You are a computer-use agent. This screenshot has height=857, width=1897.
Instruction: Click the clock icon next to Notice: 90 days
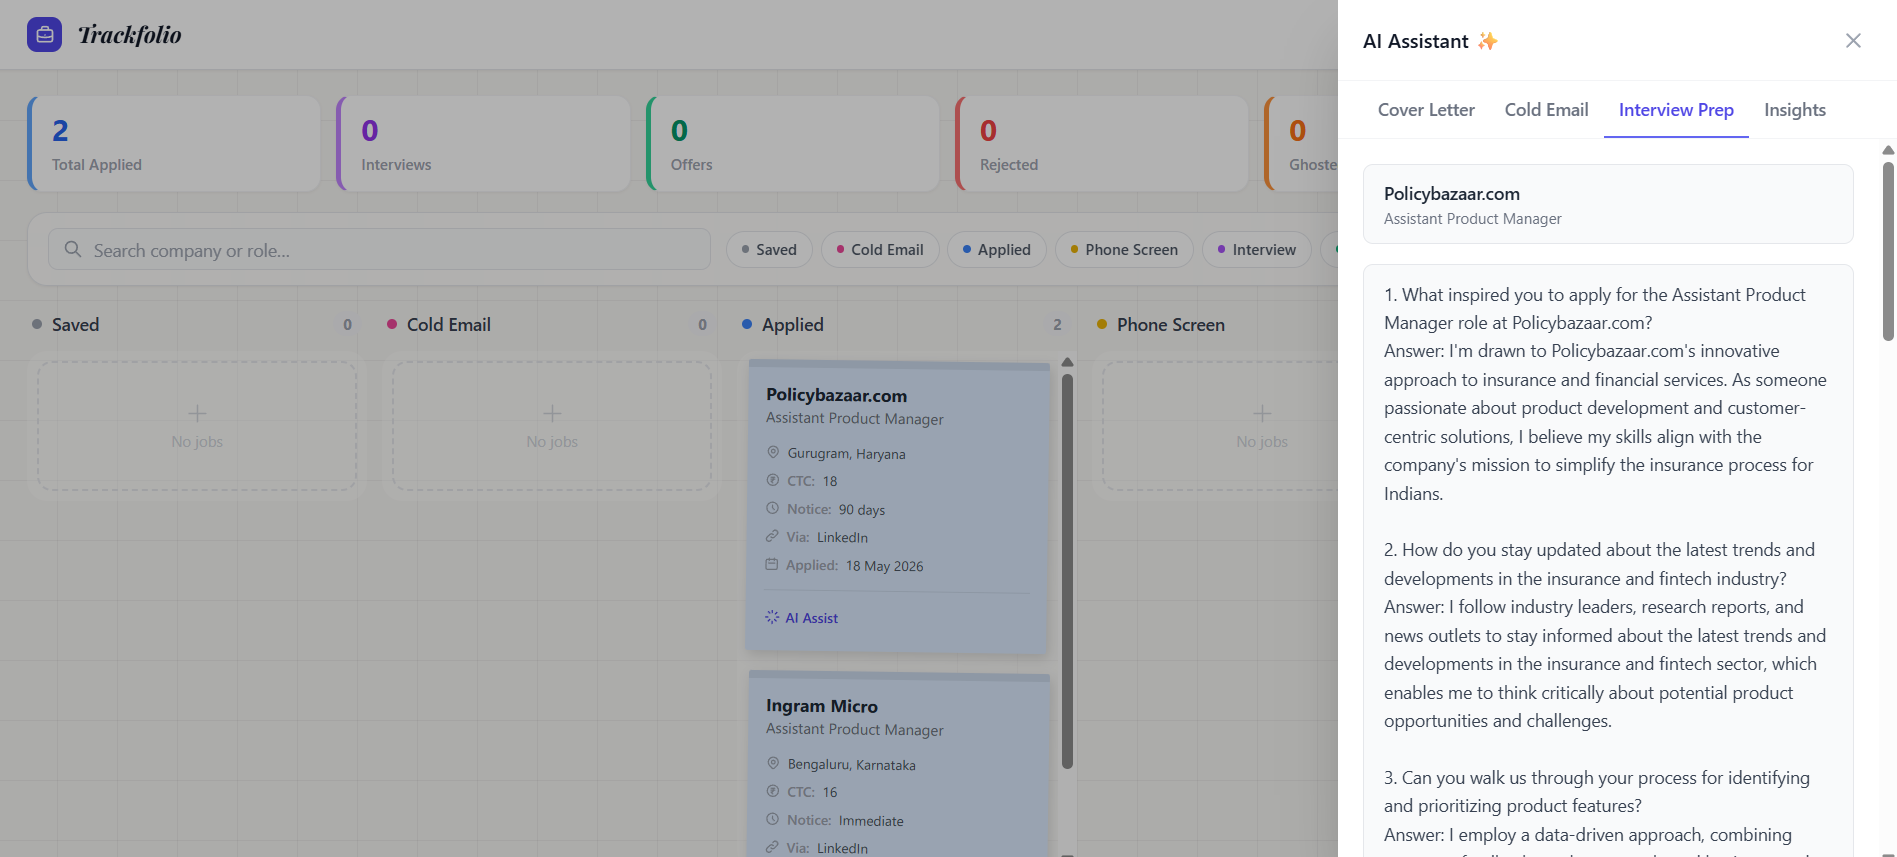(773, 508)
